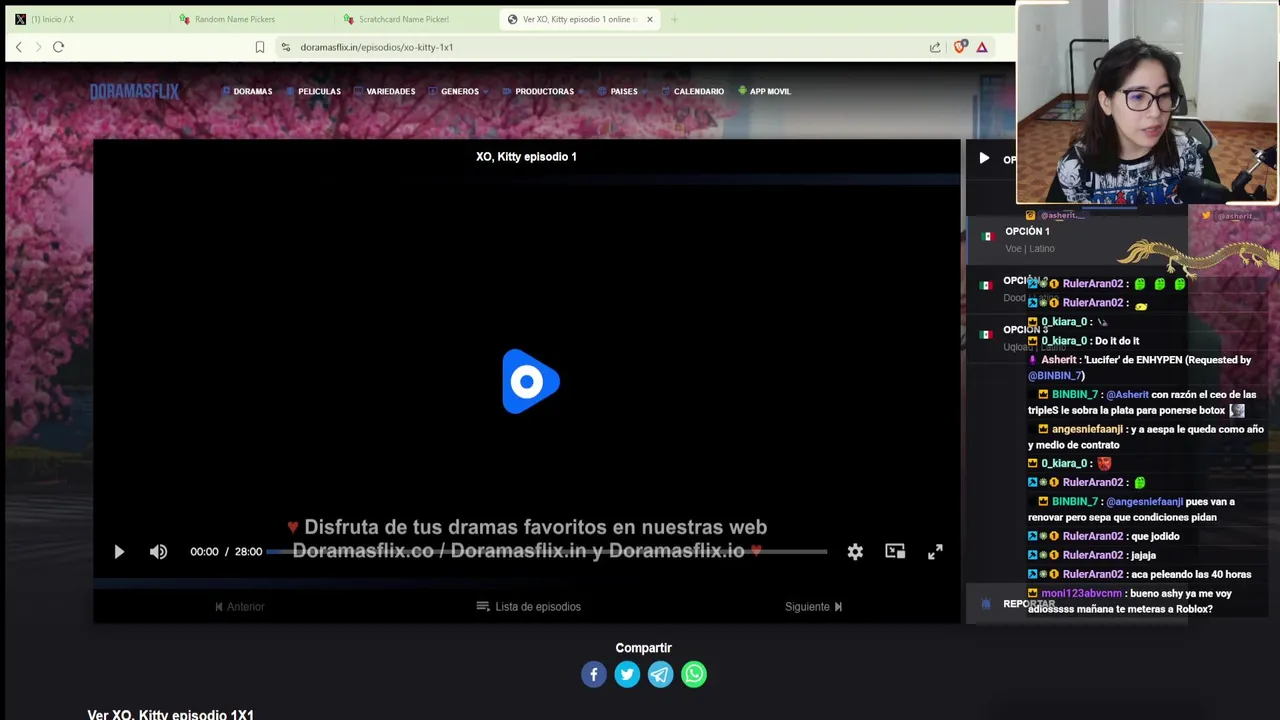Click play icon above server options
Screen dimensions: 1280x720
984,158
